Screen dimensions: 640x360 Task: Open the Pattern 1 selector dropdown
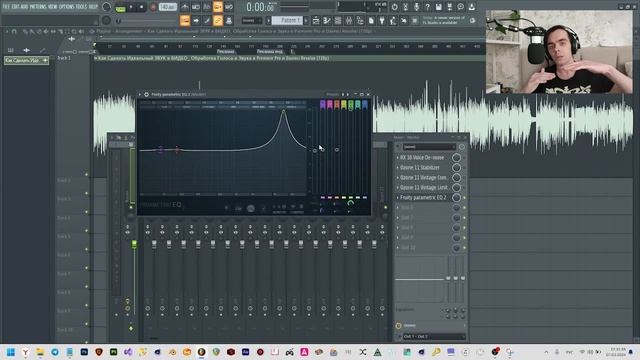tap(286, 20)
